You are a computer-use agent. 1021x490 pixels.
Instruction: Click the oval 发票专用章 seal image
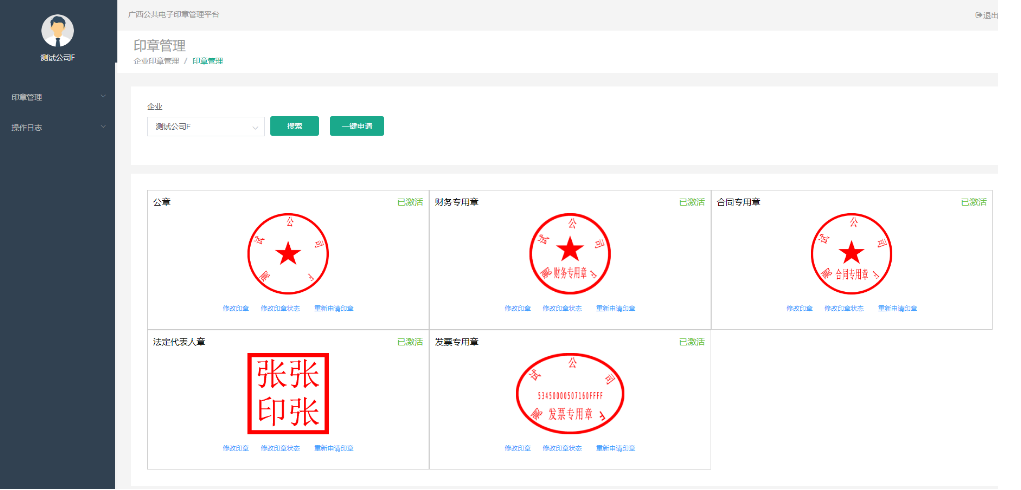coord(570,392)
